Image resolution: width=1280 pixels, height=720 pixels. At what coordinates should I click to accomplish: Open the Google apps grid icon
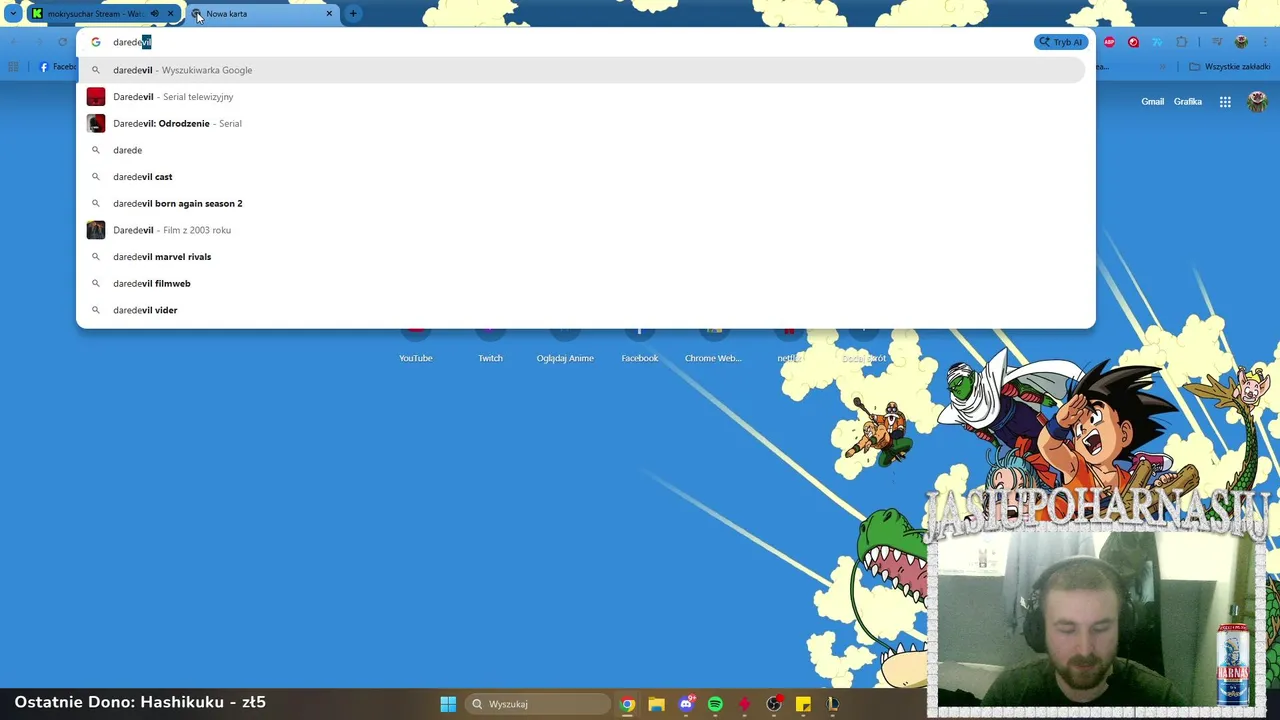click(x=1225, y=102)
